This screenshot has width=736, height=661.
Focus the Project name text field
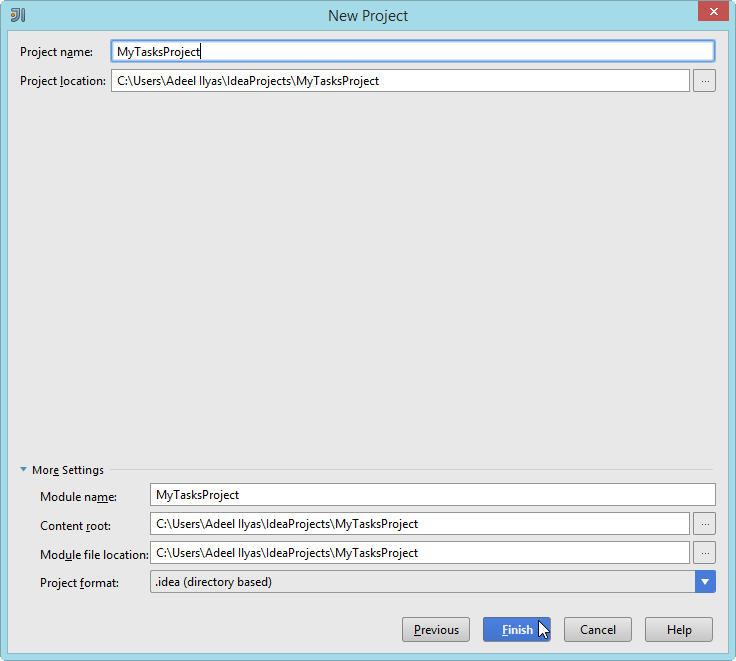tap(412, 51)
